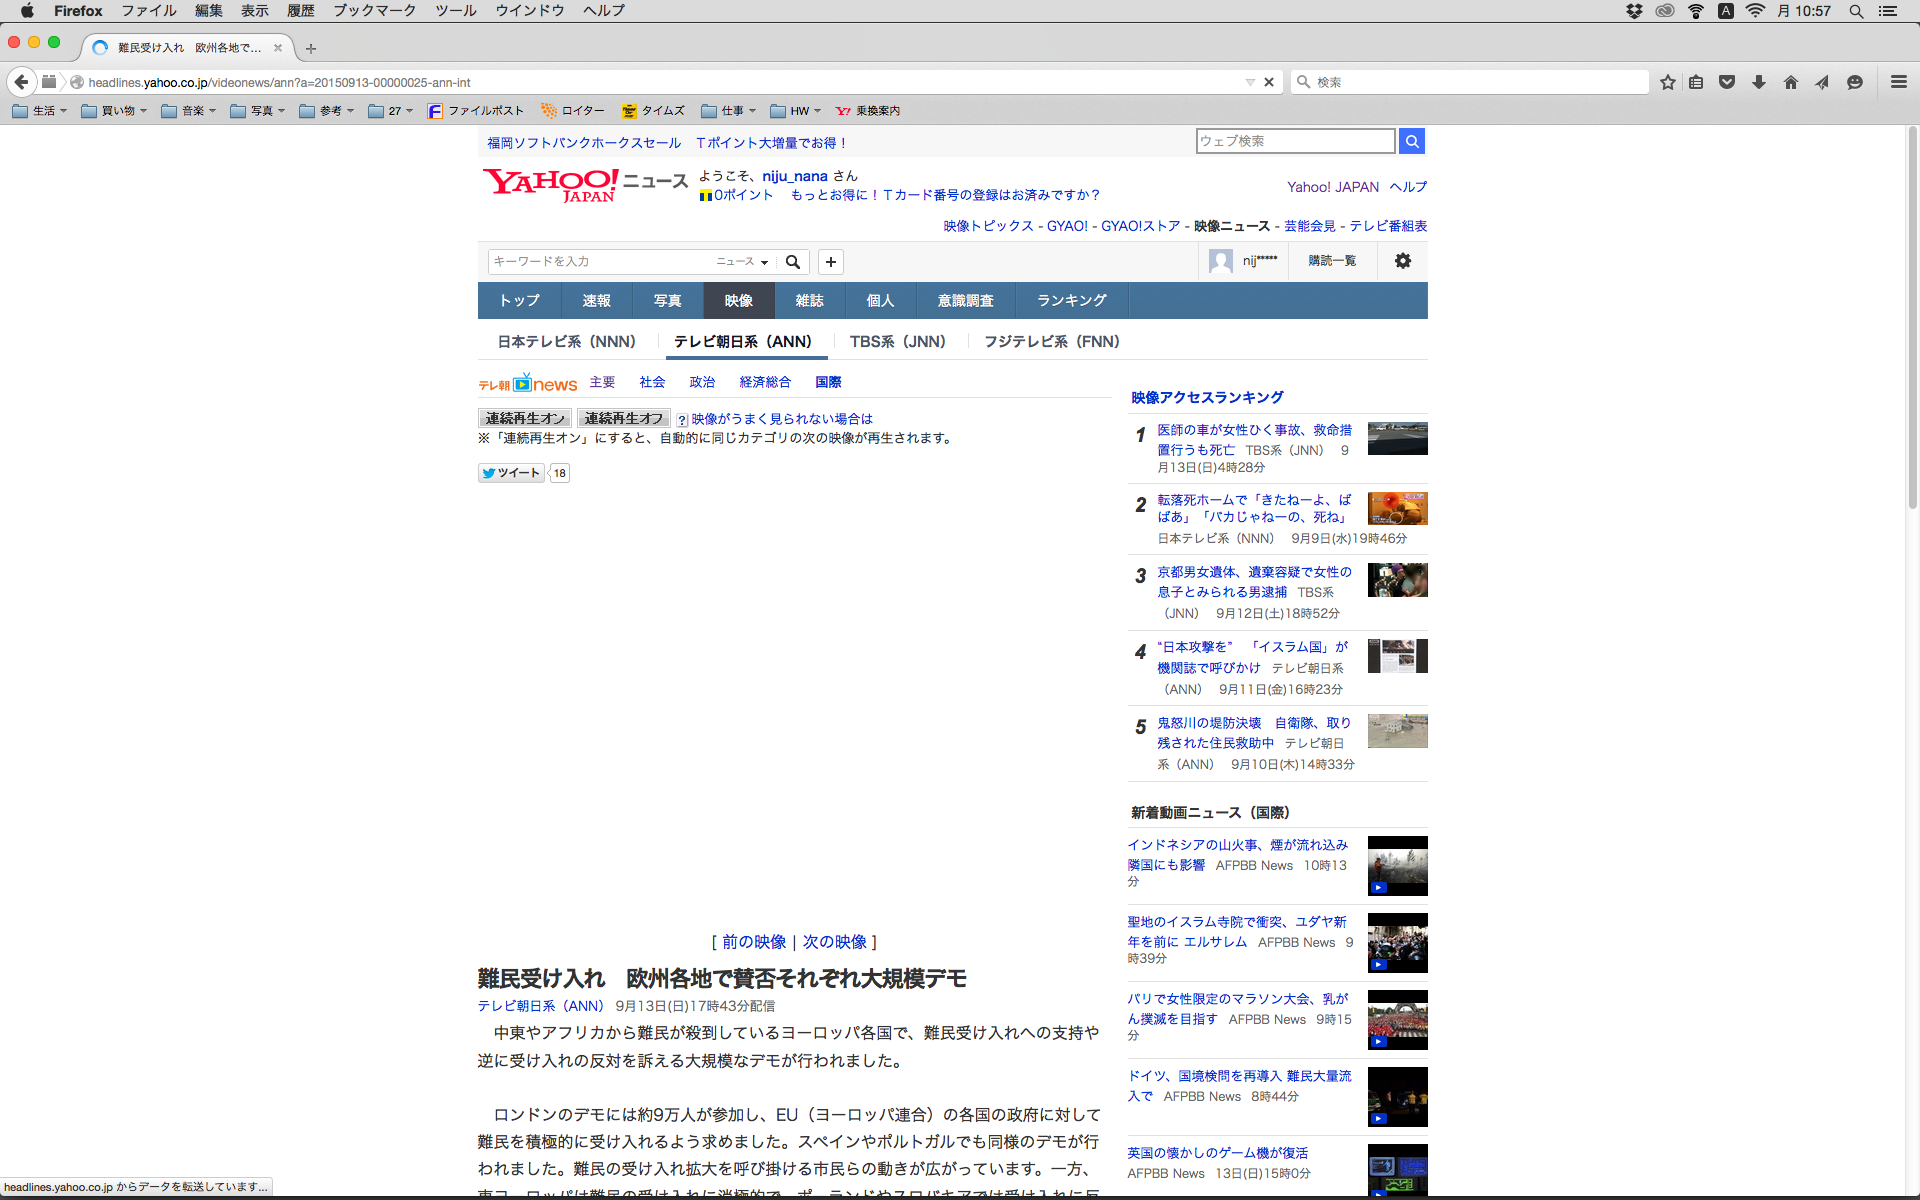
Task: Switch to TBS系（JNN）tab
Action: pyautogui.click(x=897, y=342)
